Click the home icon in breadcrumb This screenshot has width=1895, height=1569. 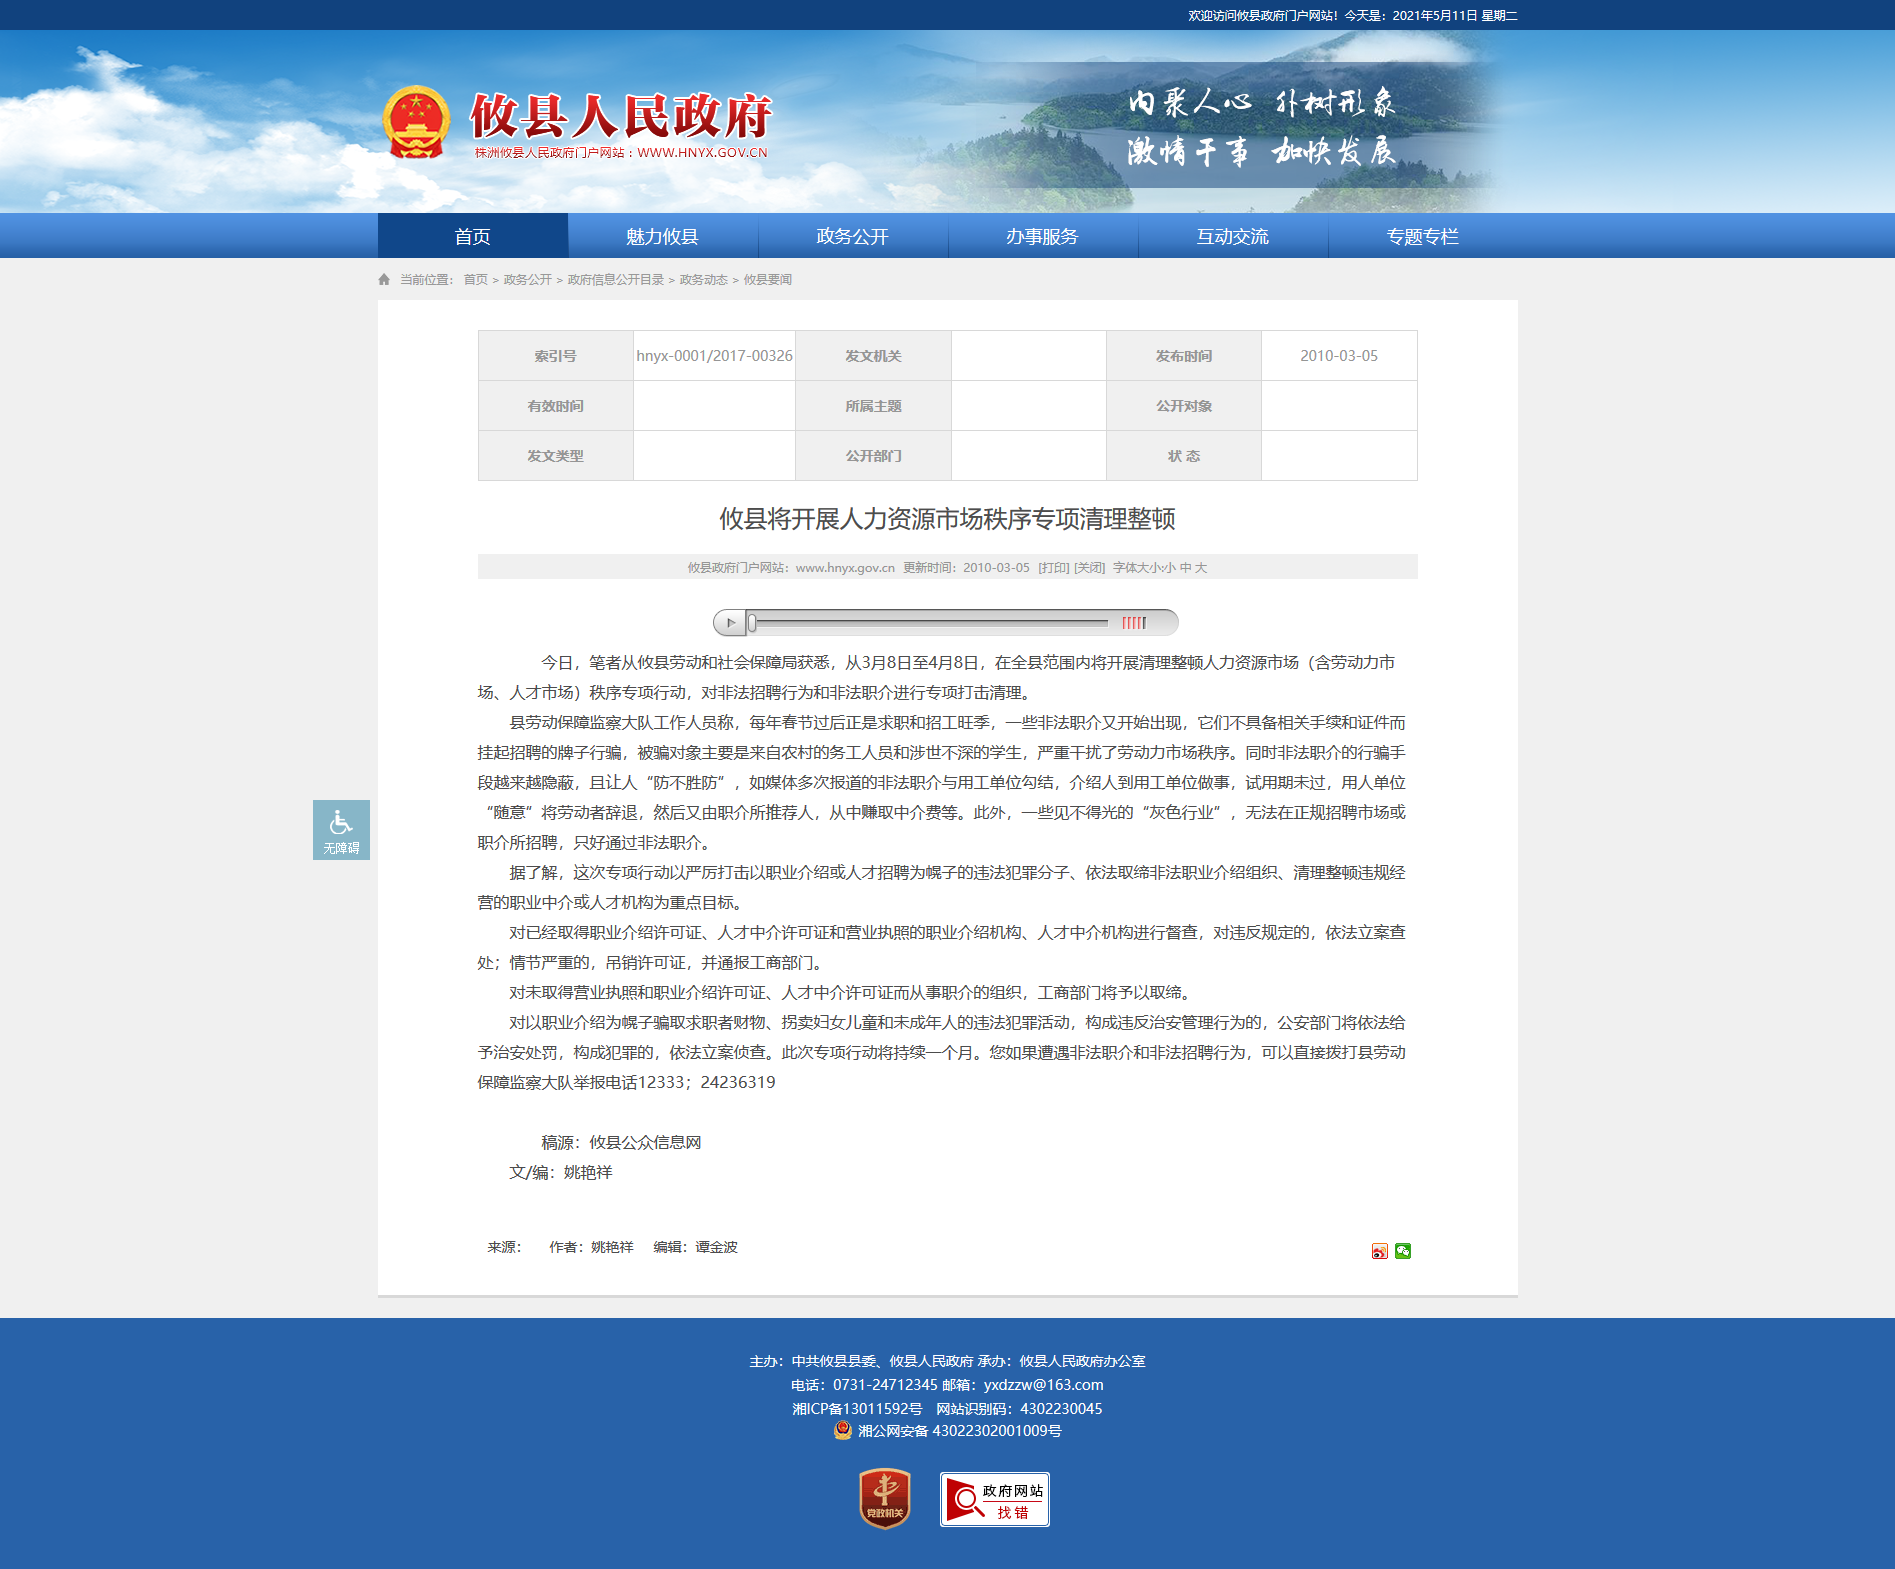click(384, 280)
